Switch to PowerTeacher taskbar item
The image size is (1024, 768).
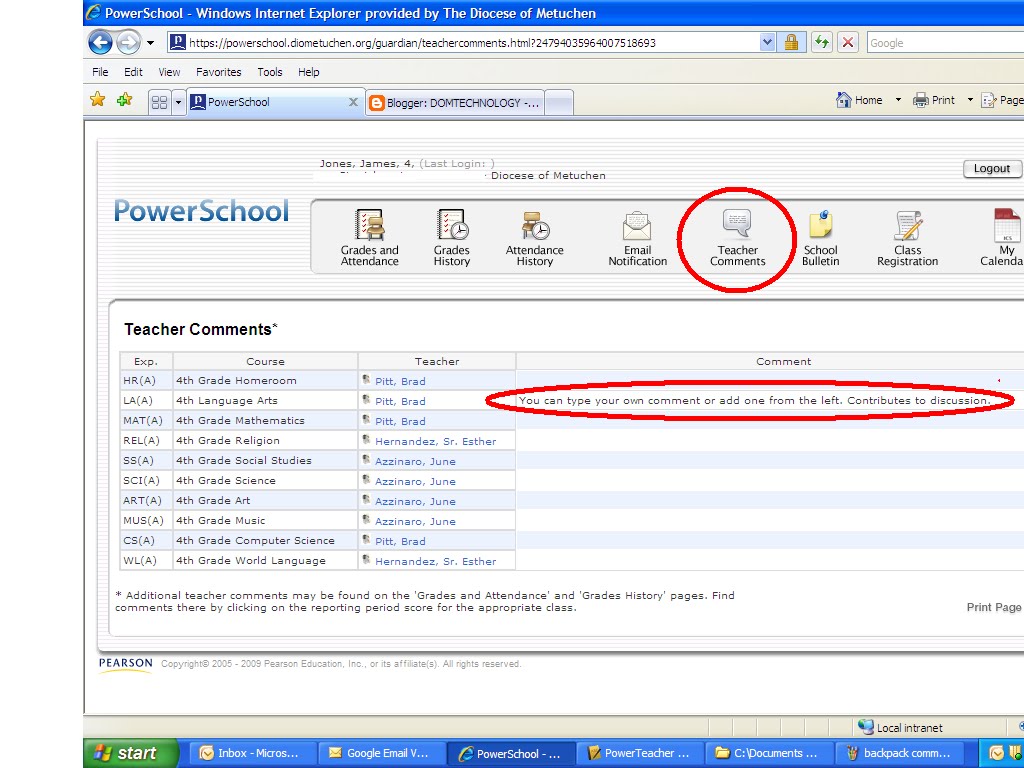click(x=639, y=753)
